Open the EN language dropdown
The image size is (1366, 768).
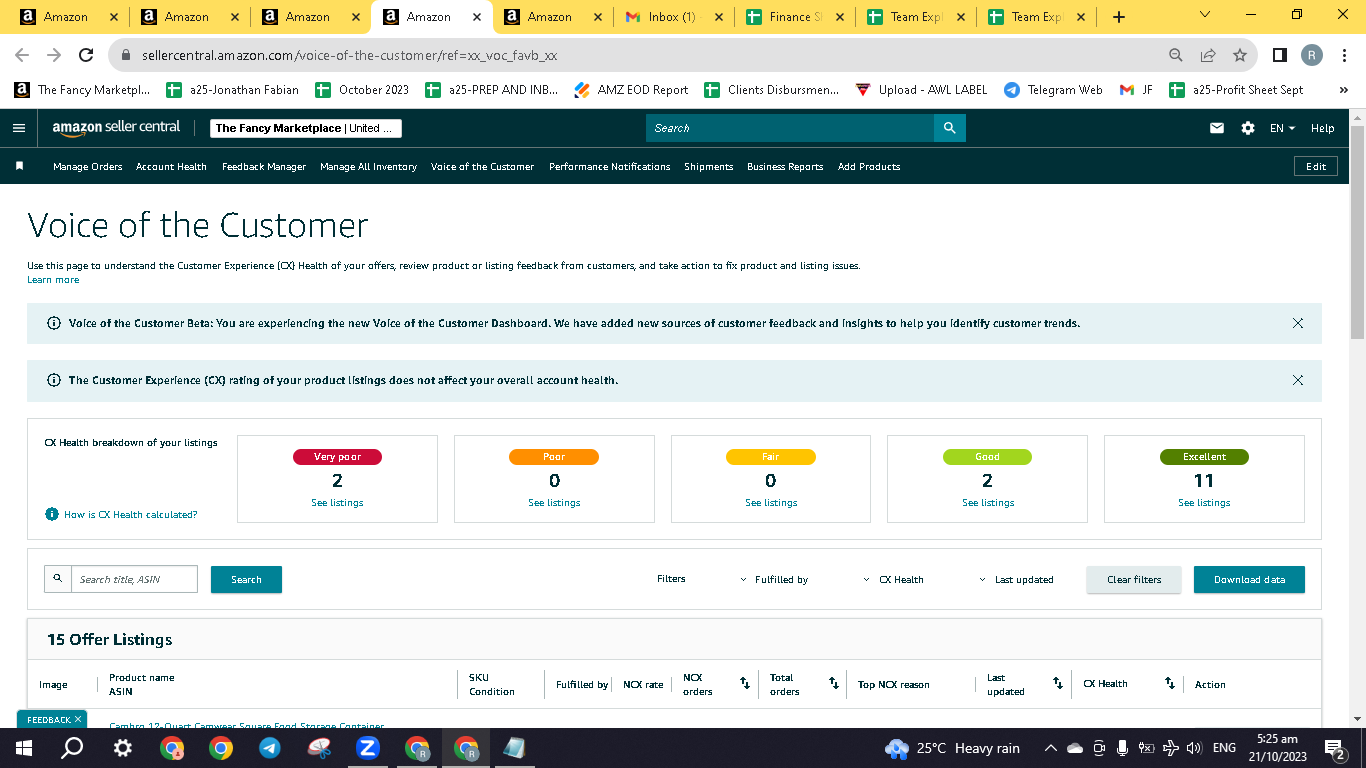[x=1283, y=128]
